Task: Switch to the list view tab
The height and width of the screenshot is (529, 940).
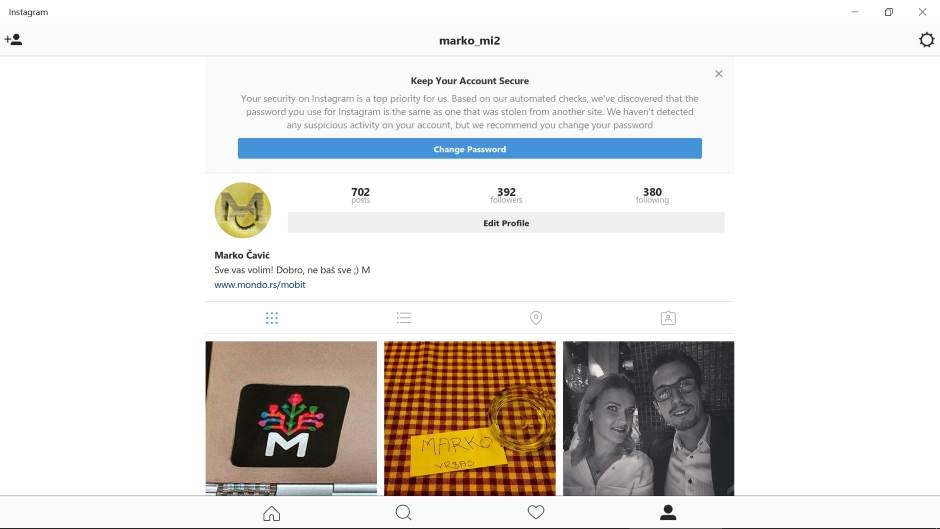Action: [403, 318]
